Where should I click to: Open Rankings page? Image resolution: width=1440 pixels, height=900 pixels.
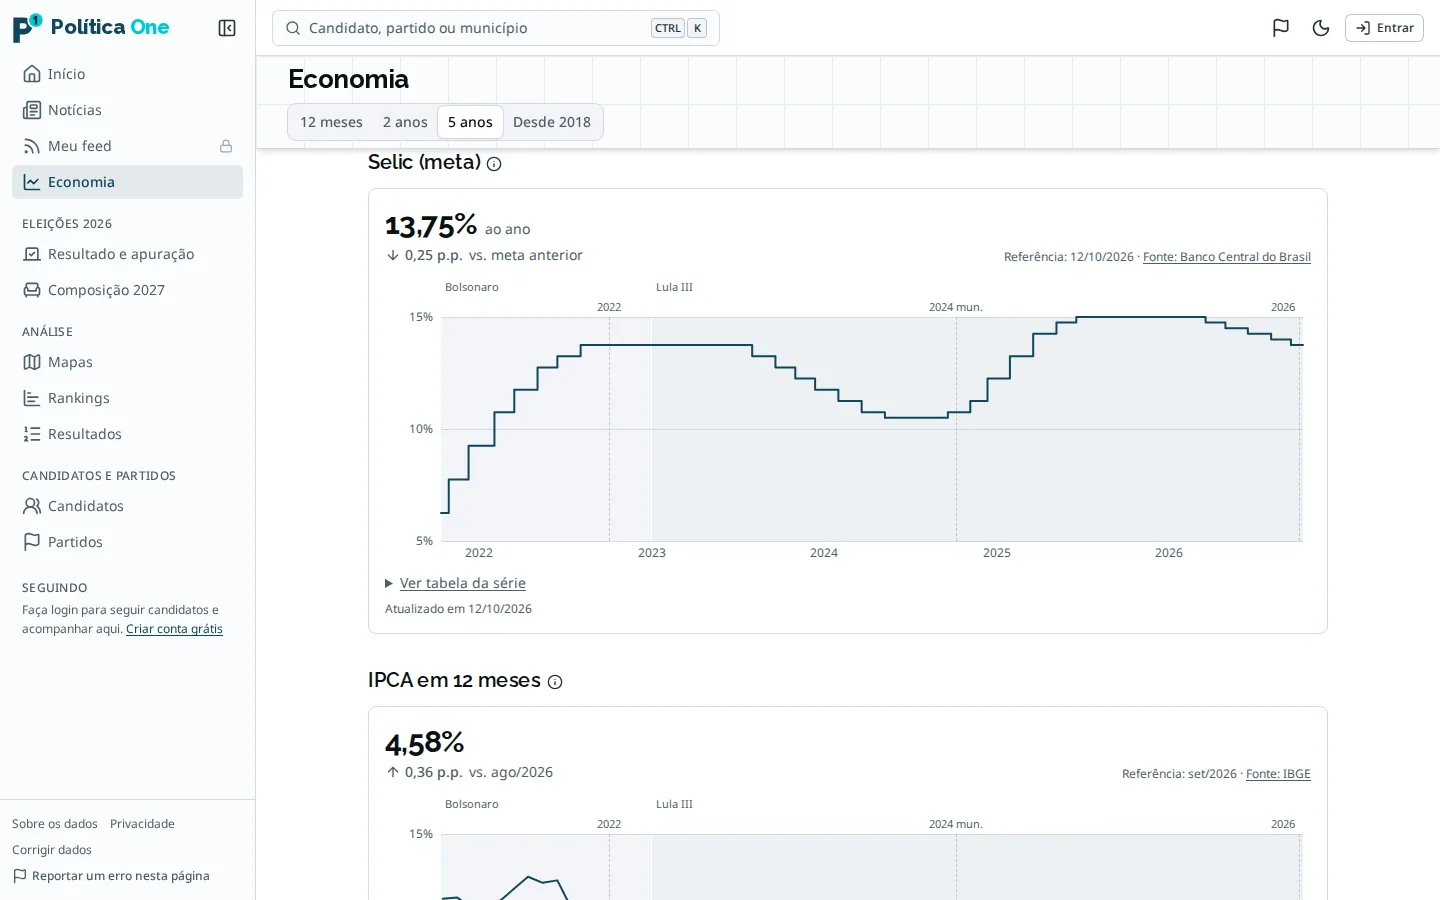127,398
